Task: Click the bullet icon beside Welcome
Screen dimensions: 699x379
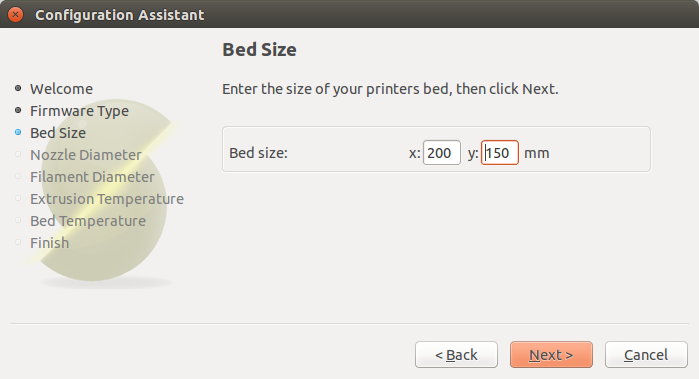Action: (18, 88)
